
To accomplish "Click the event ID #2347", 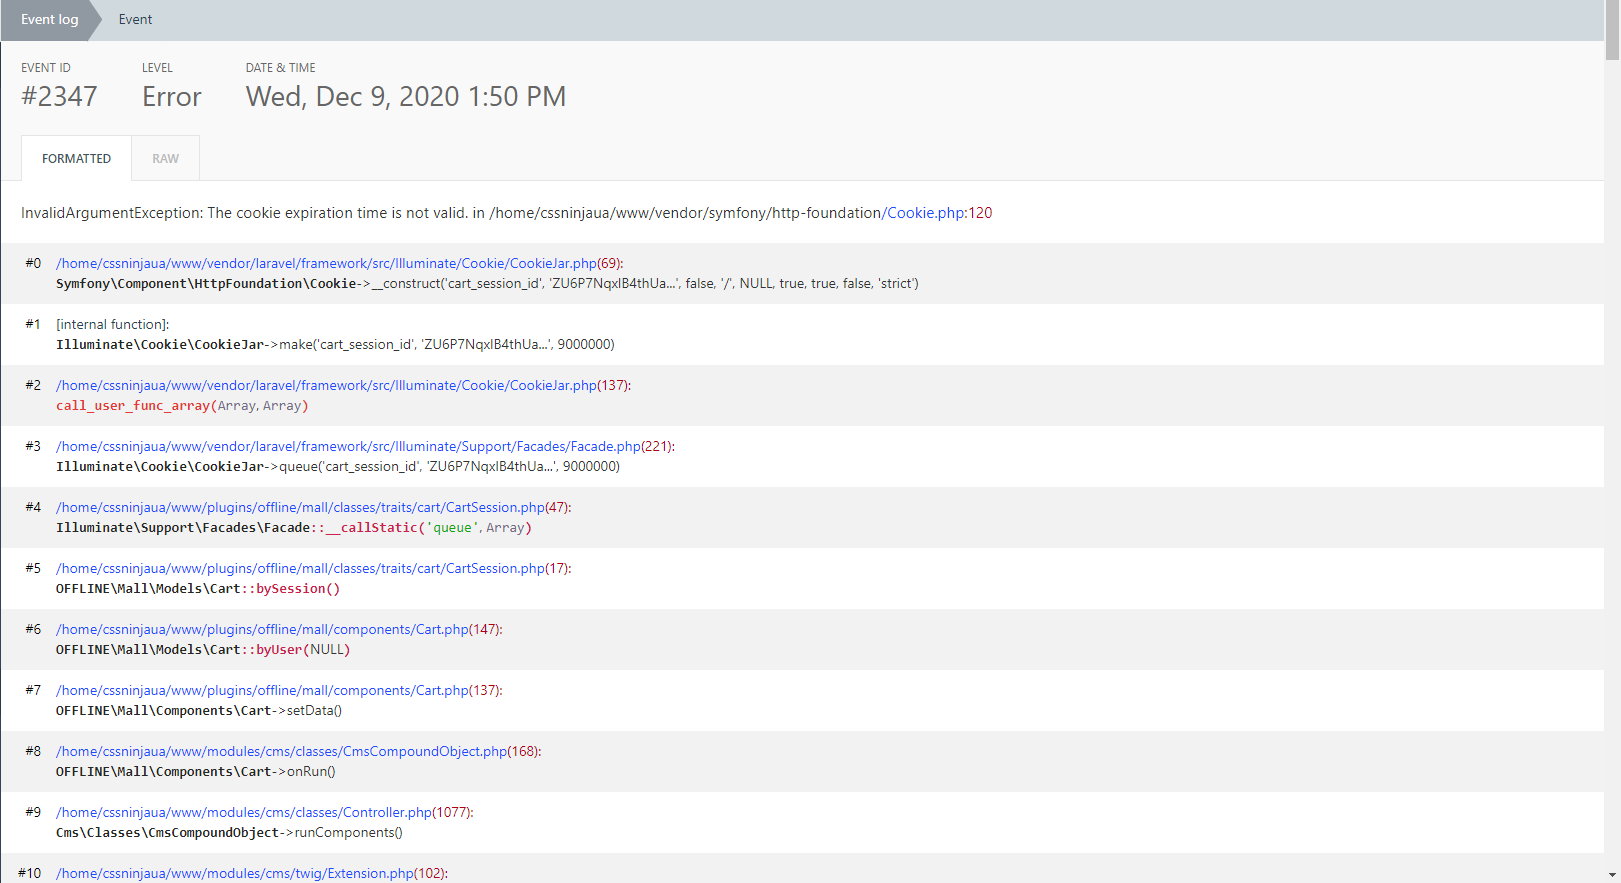I will 59,97.
